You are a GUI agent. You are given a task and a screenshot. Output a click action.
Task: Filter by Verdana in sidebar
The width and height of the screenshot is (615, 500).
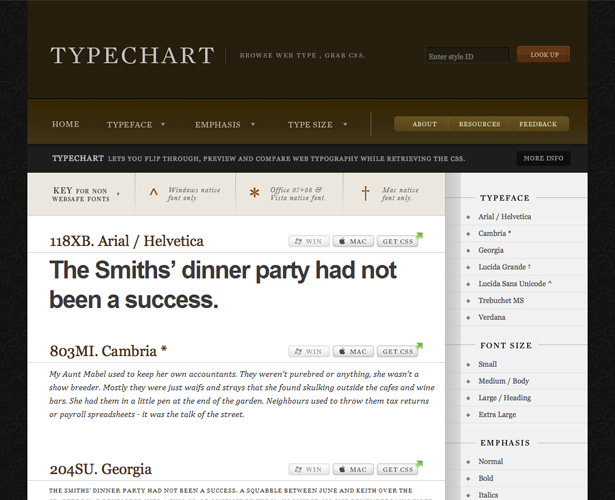point(491,317)
